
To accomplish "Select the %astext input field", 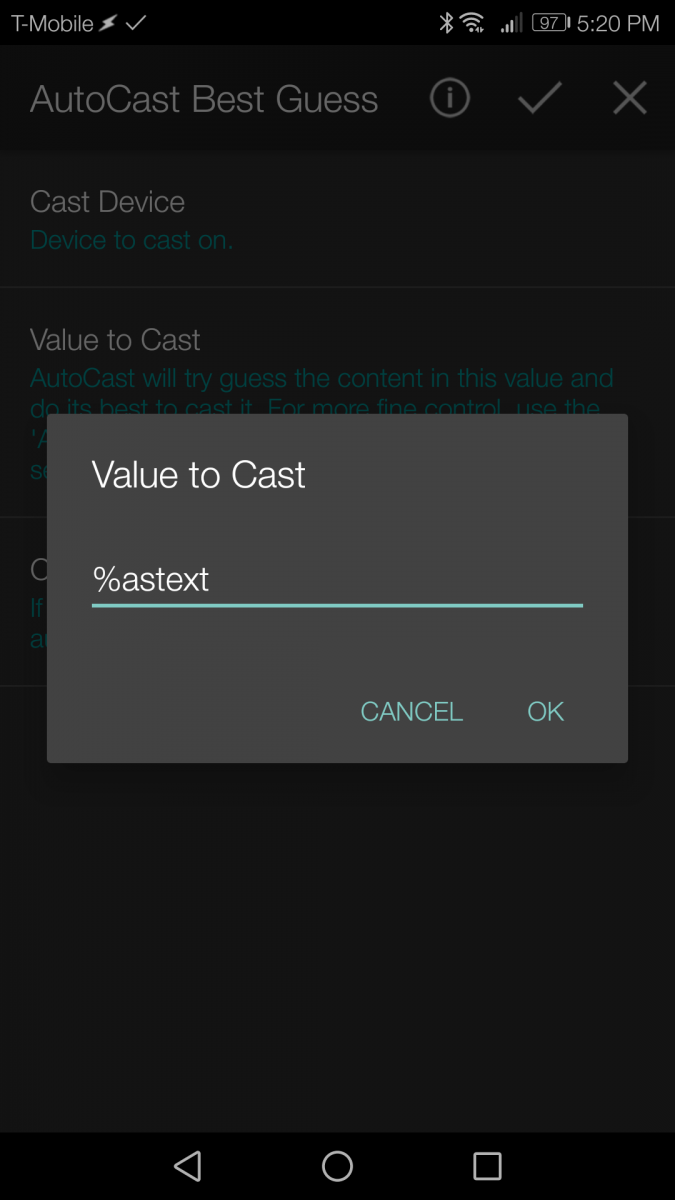I will (x=335, y=580).
